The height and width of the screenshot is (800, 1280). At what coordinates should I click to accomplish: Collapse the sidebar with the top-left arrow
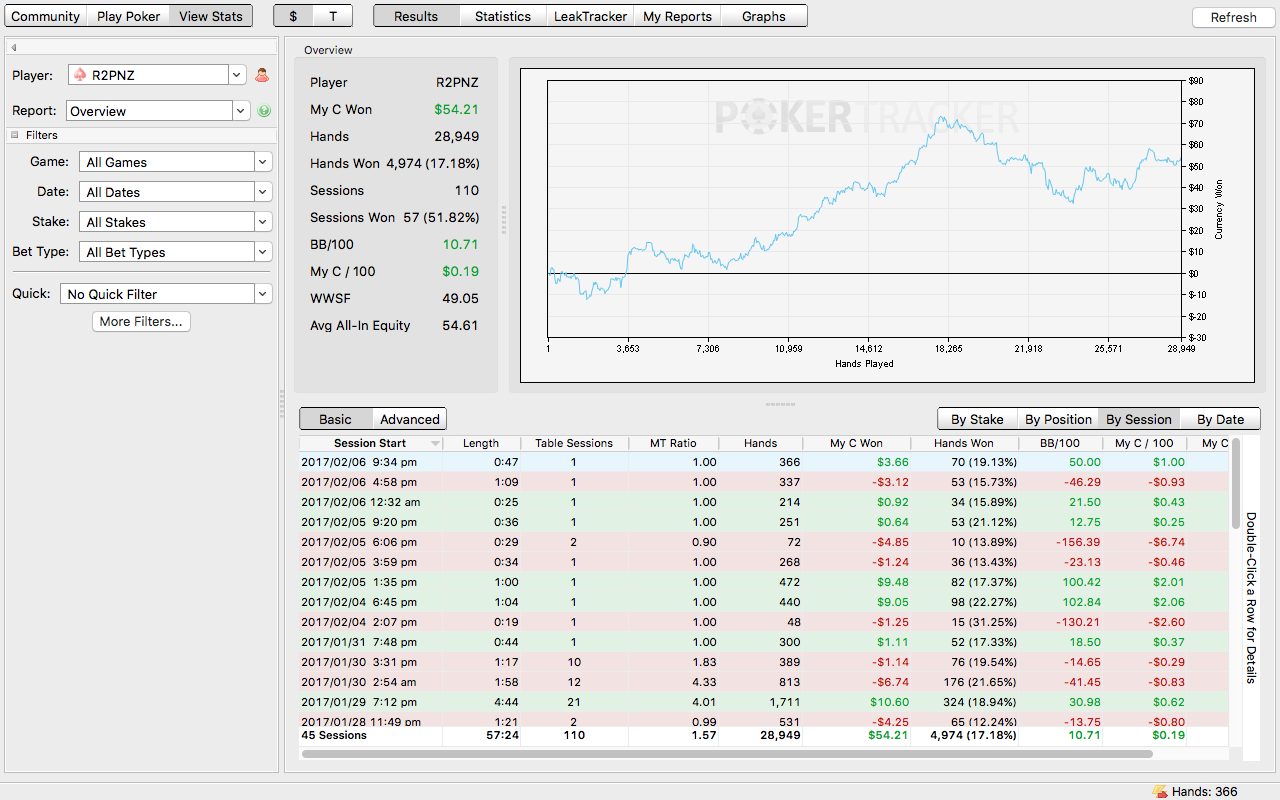tap(14, 47)
